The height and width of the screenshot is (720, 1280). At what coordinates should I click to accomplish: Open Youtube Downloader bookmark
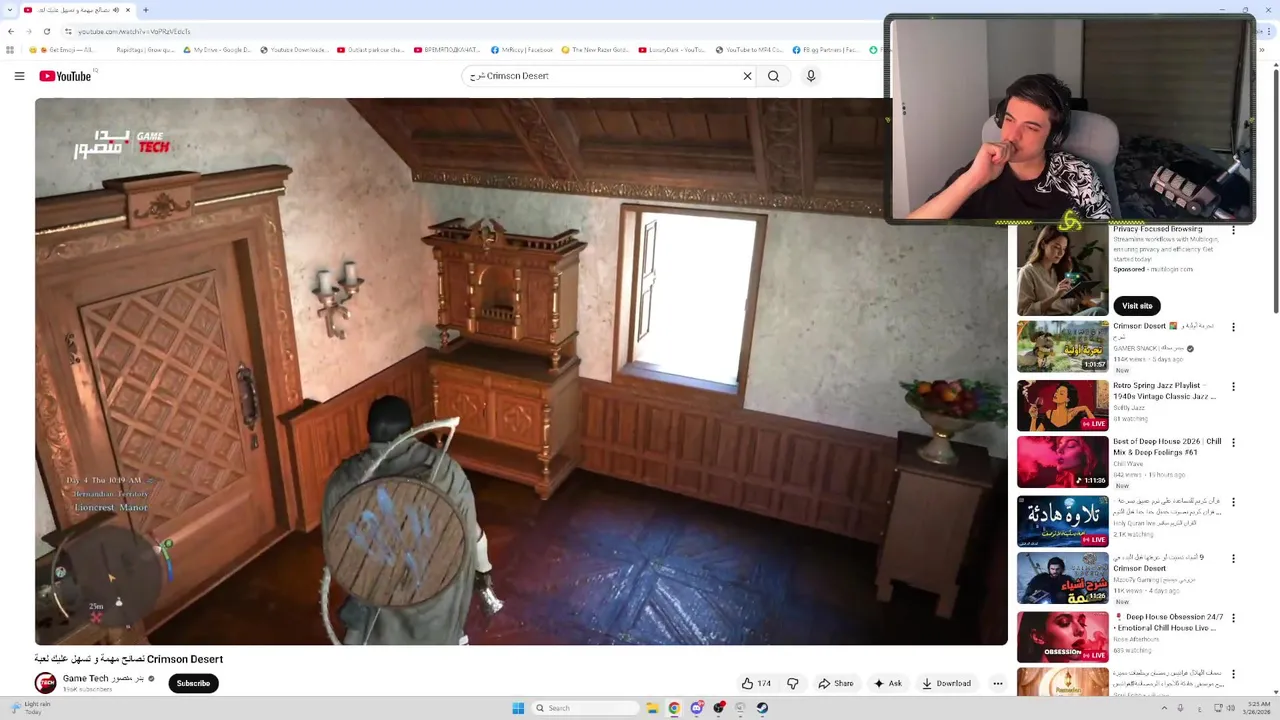[x=294, y=49]
